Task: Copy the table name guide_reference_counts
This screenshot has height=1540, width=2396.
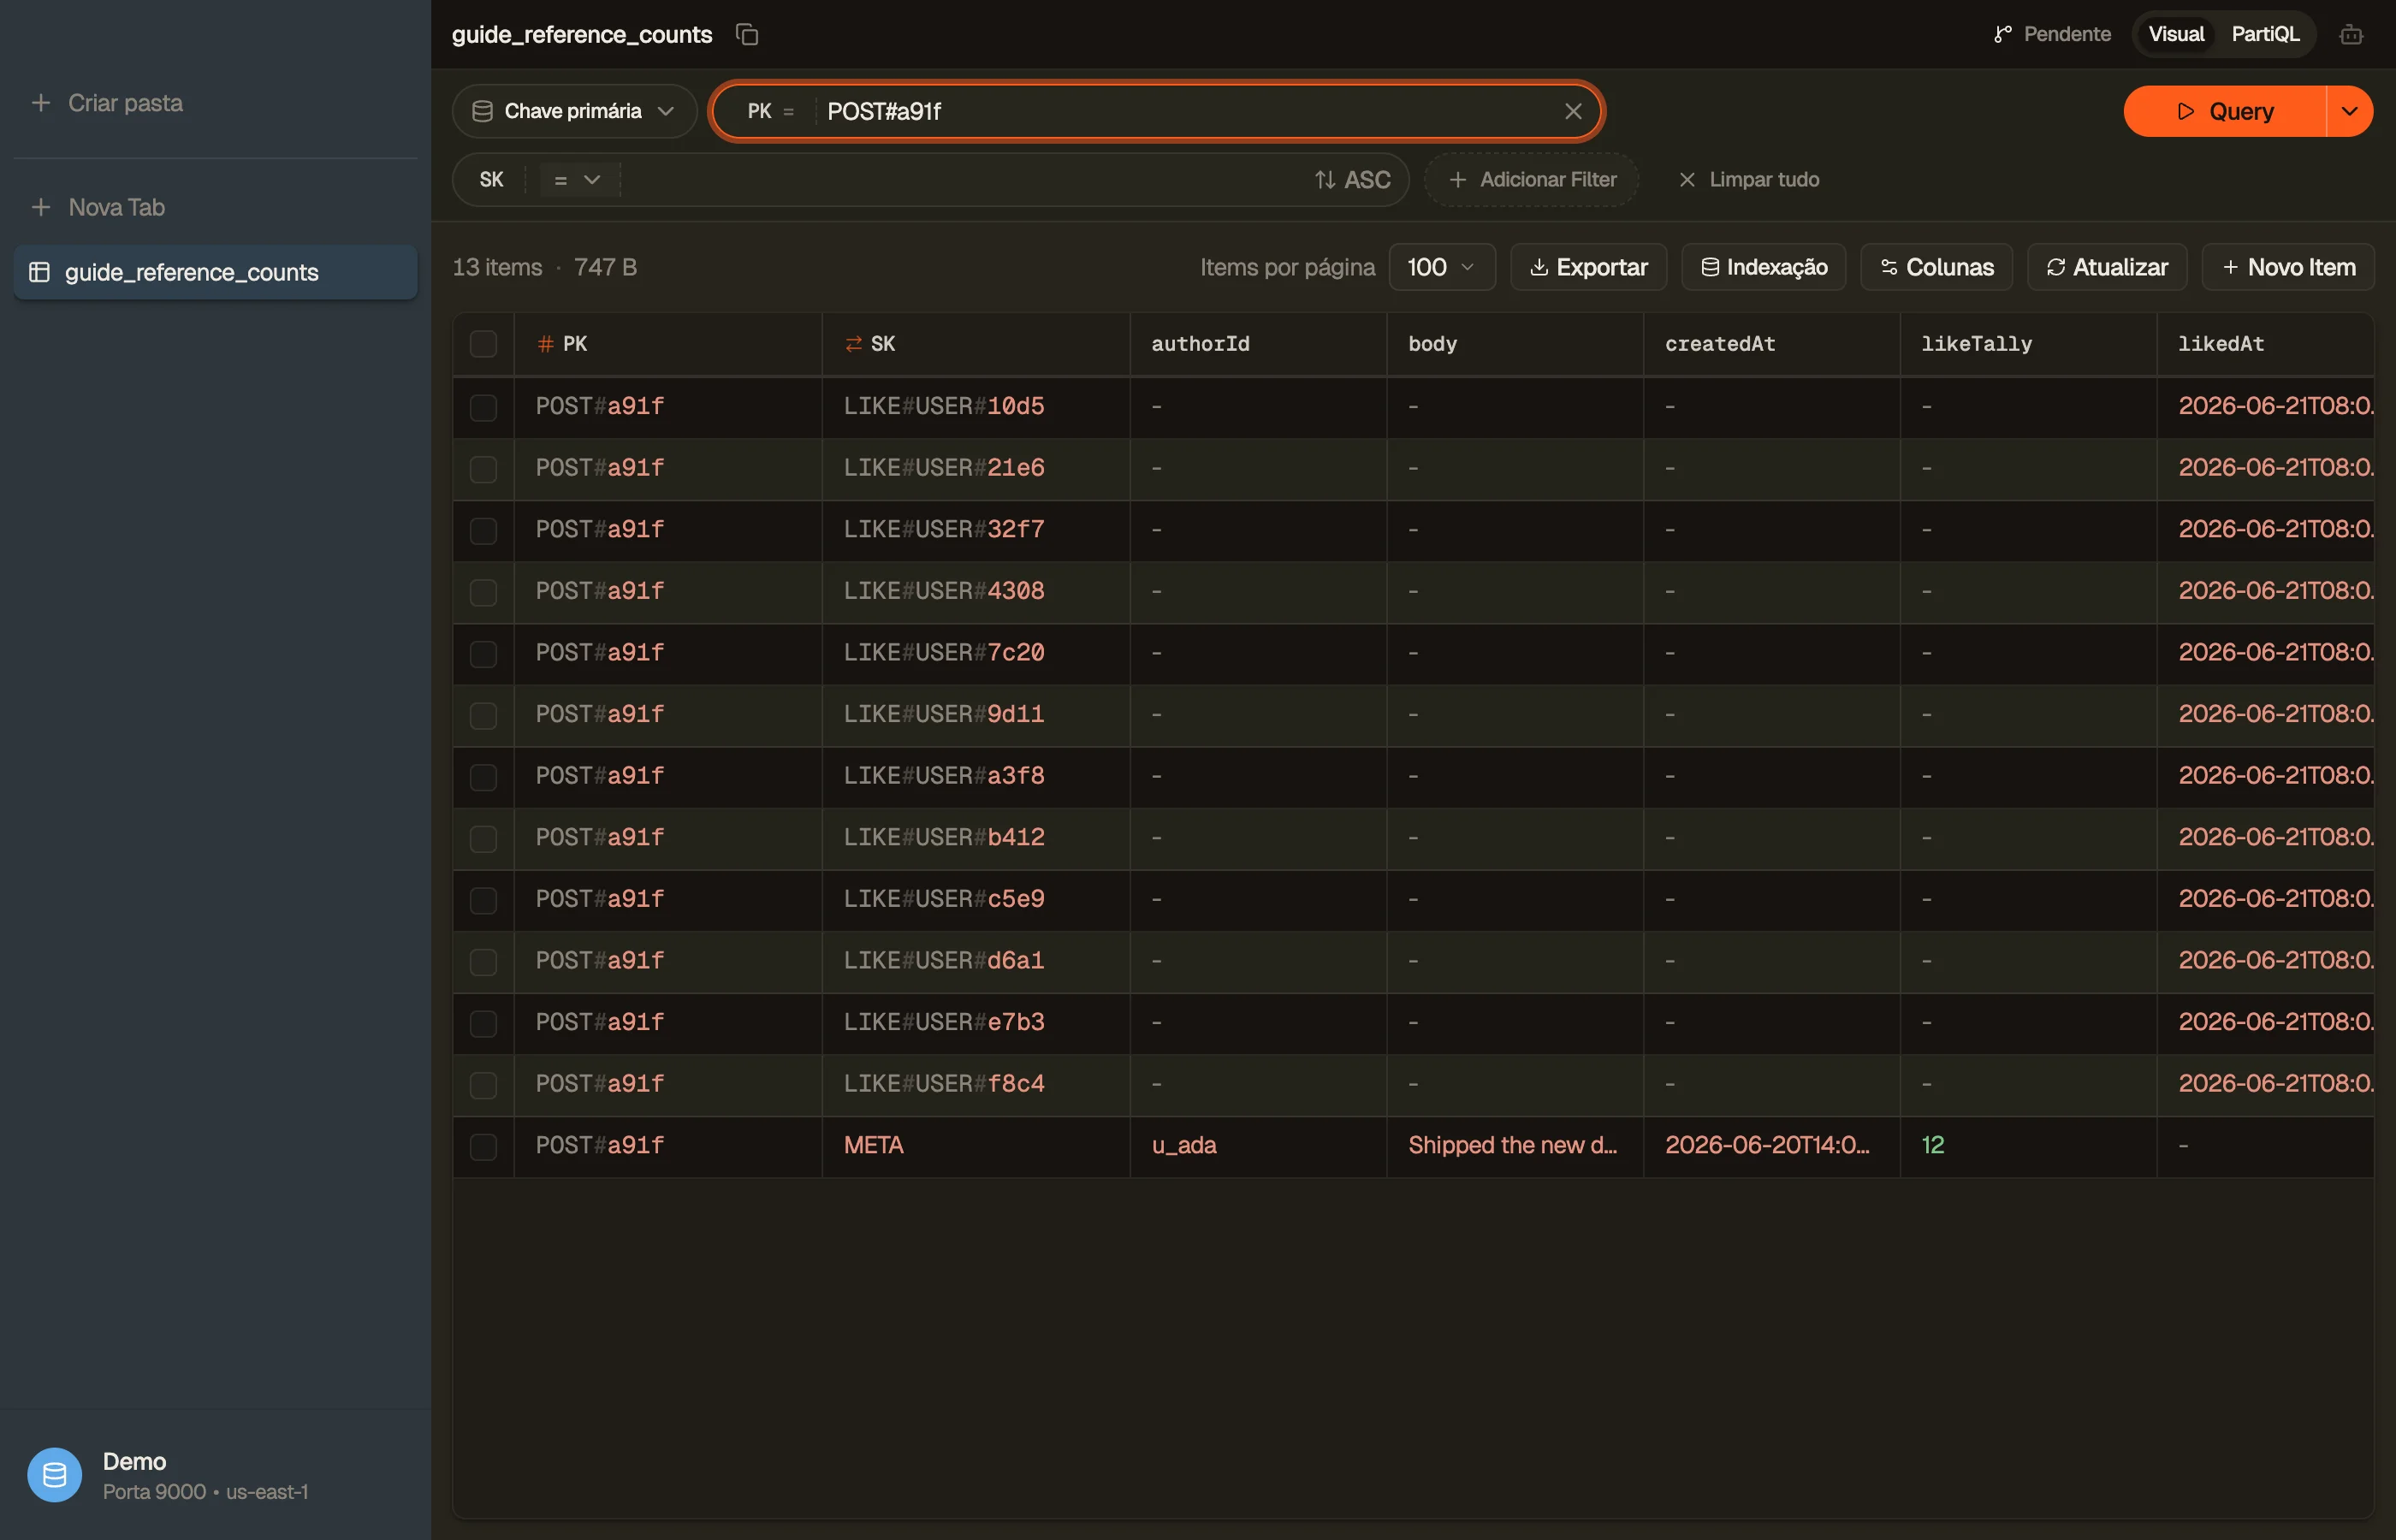Action: [x=747, y=34]
